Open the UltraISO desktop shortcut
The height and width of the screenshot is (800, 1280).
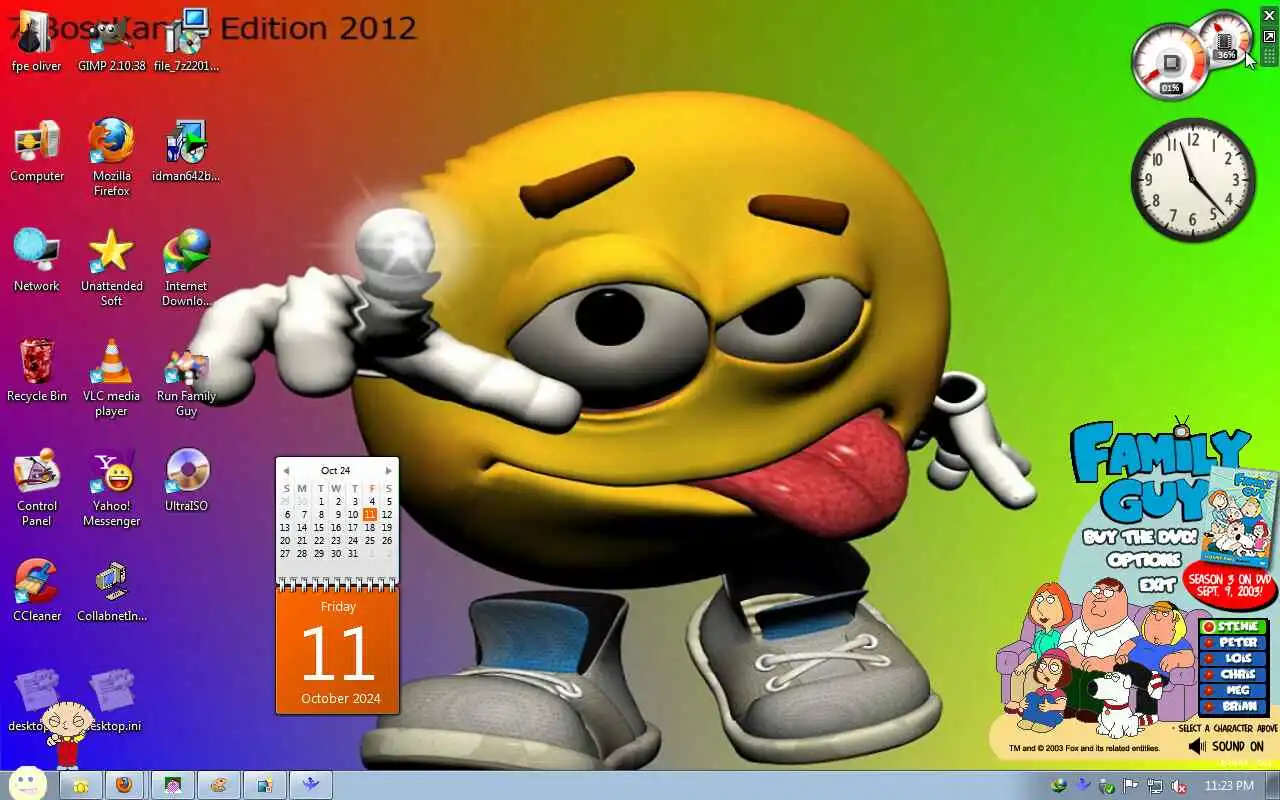pos(186,481)
